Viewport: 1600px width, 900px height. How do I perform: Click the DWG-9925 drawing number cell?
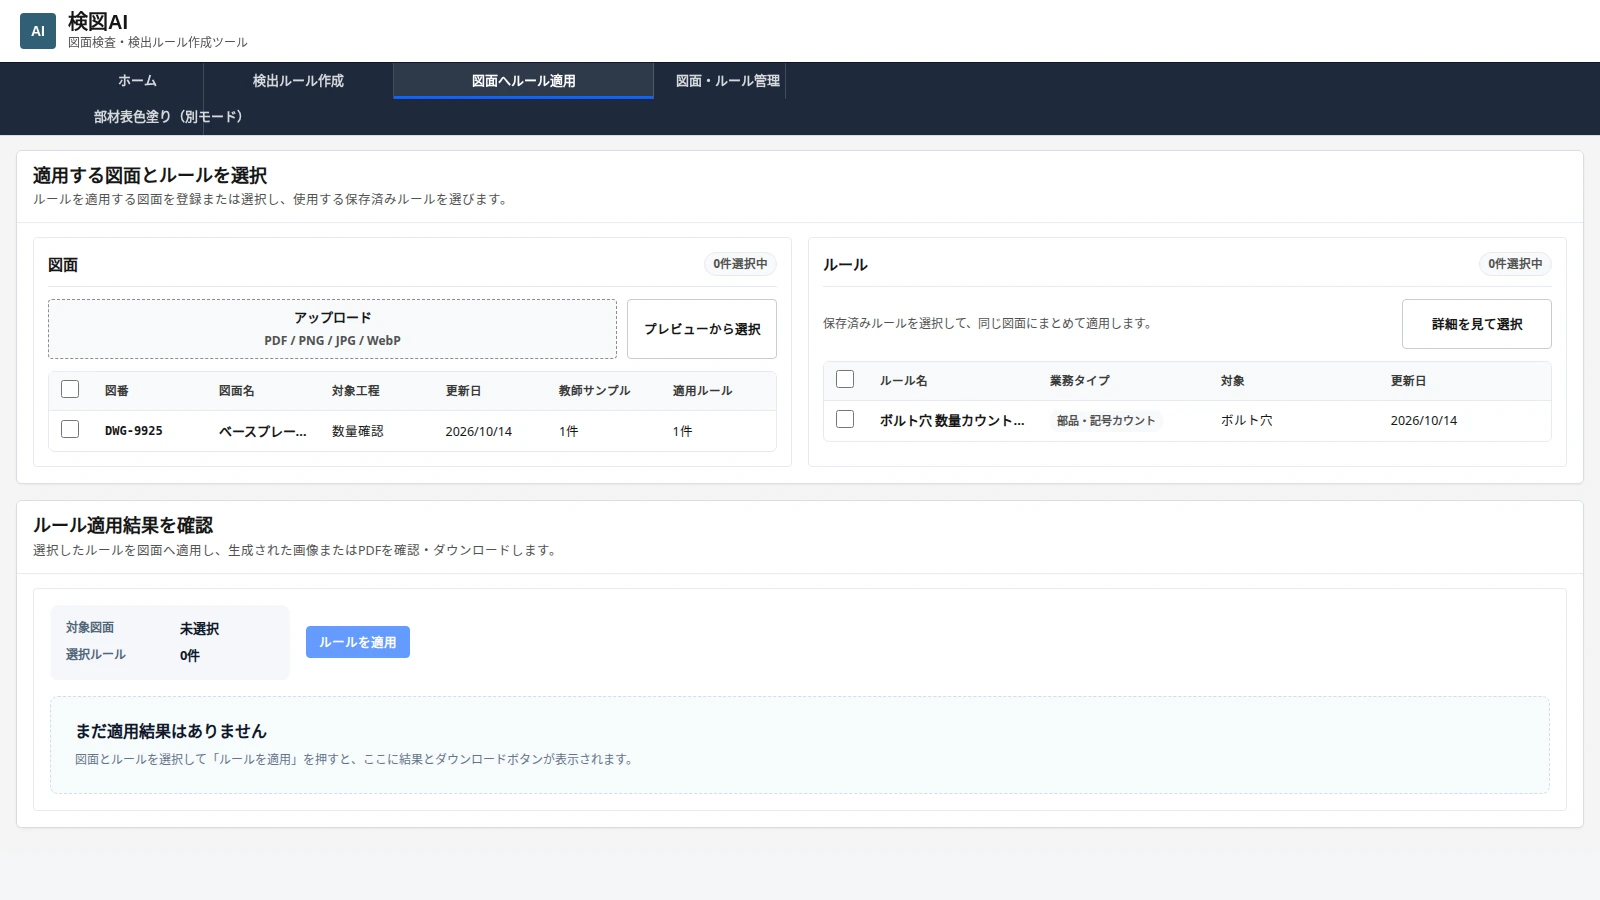pos(134,431)
